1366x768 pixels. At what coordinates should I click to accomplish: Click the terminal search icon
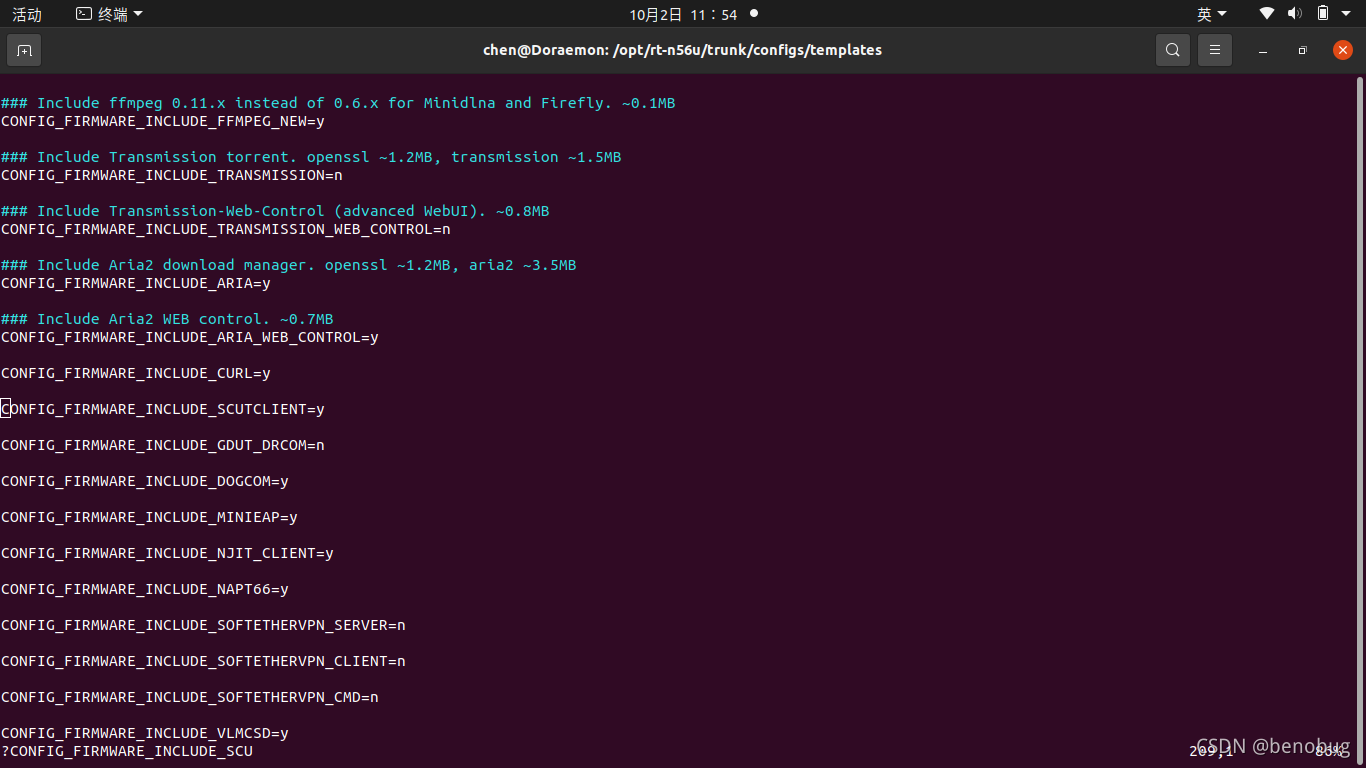pos(1173,50)
